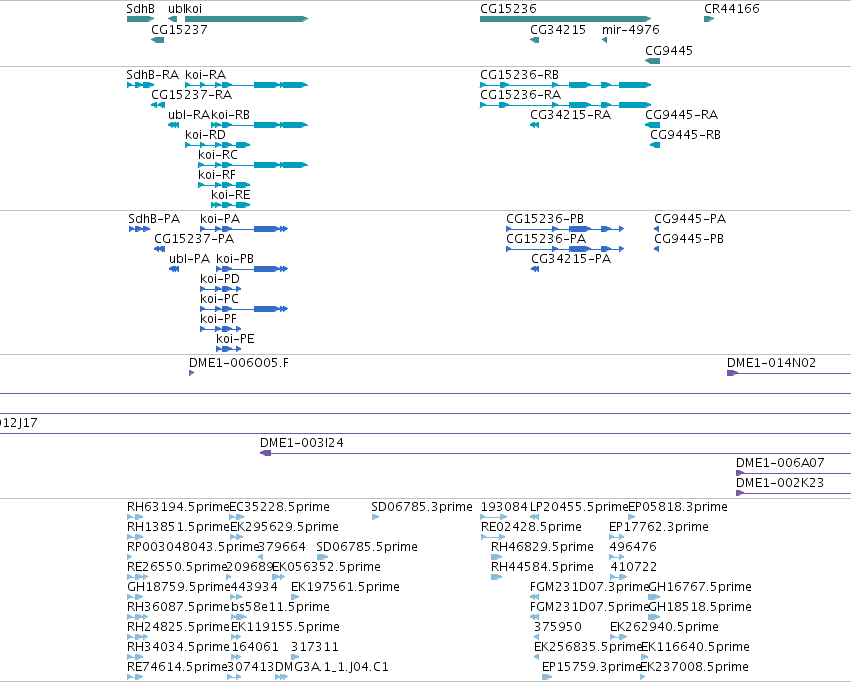Image resolution: width=851 pixels, height=682 pixels.
Task: Click the SdhB-PA protein label
Action: [x=154, y=219]
